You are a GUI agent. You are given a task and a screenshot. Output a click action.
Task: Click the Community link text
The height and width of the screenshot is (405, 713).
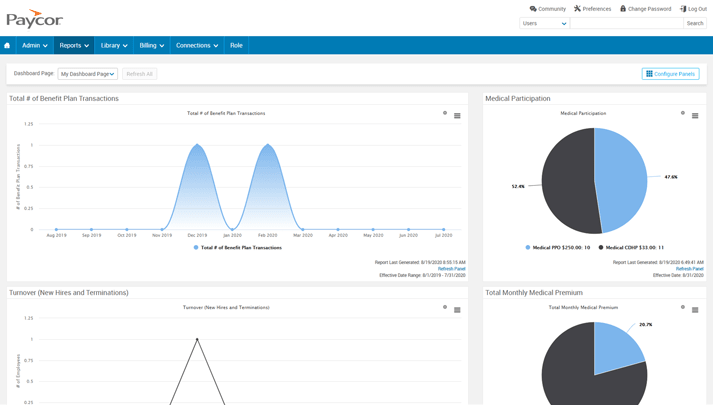[x=552, y=9]
